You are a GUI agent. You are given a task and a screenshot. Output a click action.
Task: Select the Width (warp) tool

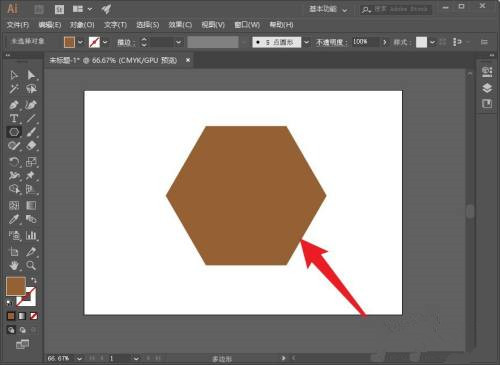pyautogui.click(x=14, y=175)
